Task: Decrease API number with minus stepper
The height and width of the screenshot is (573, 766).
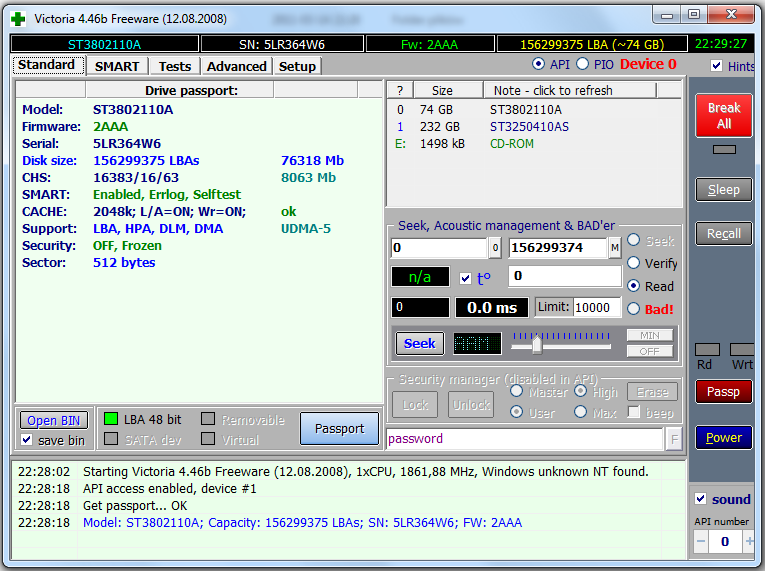Action: pos(701,541)
